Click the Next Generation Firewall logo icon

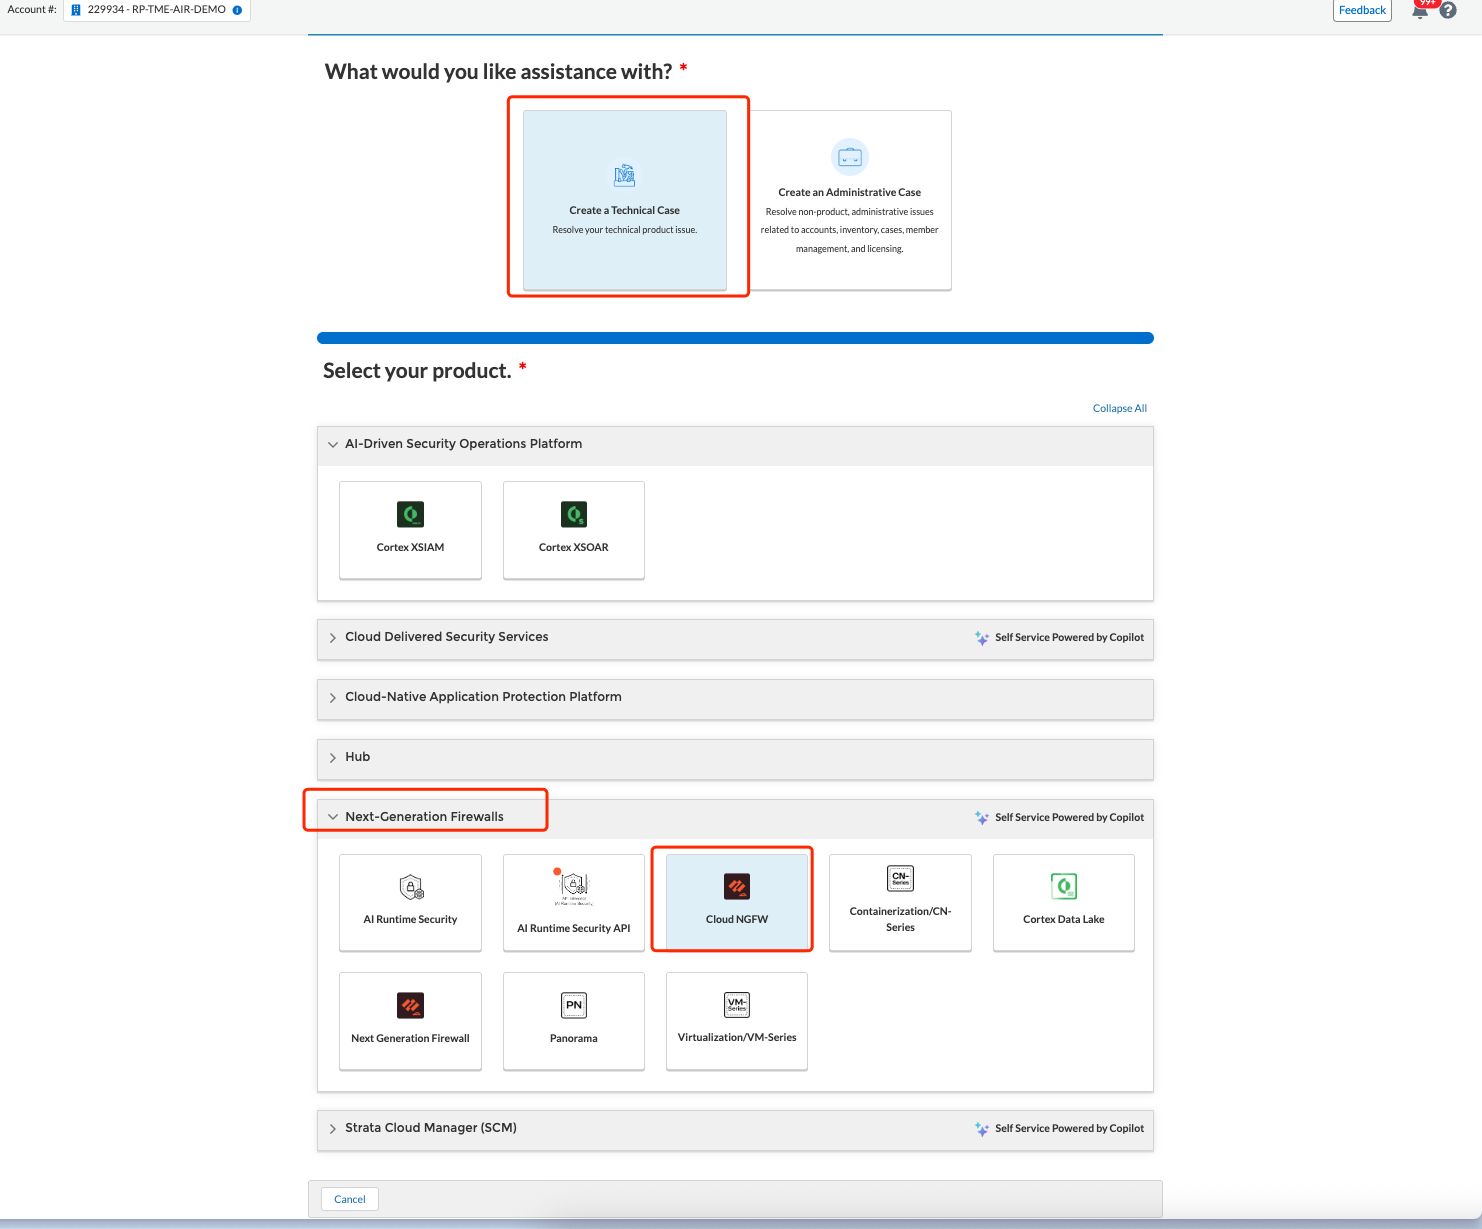point(411,1005)
